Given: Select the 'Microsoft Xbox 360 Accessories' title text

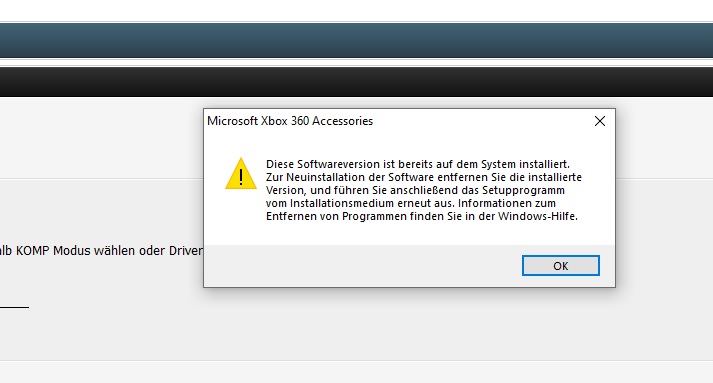Looking at the screenshot, I should 290,121.
